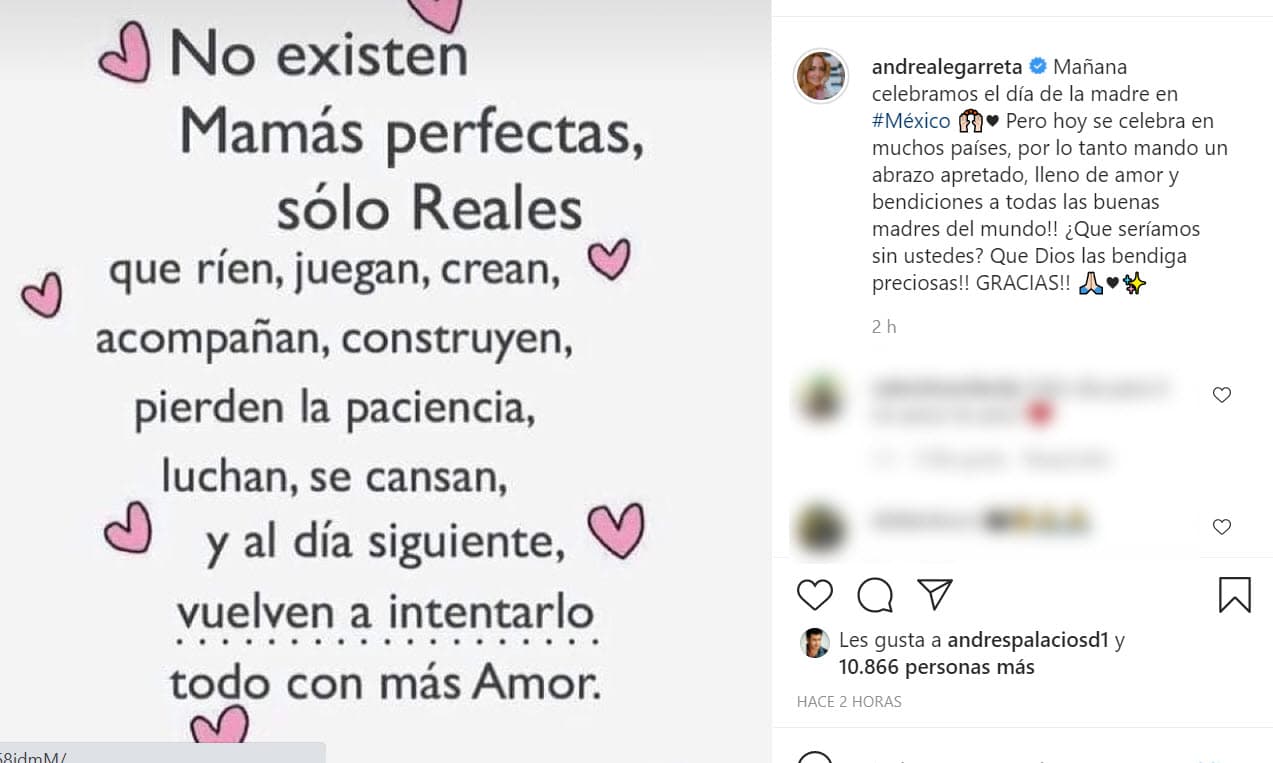Screen dimensions: 1273x763
Task: Share the post via the paper plane icon
Action: (x=933, y=594)
